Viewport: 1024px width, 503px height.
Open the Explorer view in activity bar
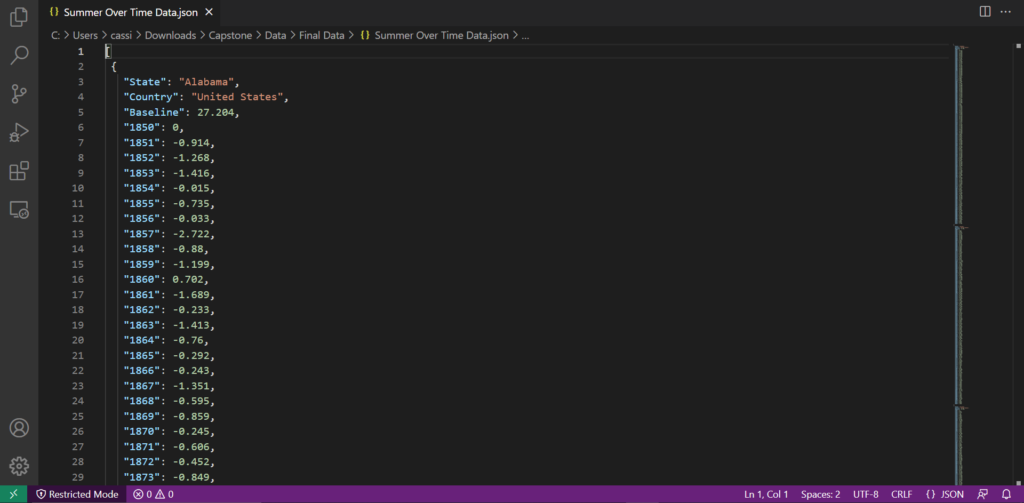pyautogui.click(x=19, y=18)
